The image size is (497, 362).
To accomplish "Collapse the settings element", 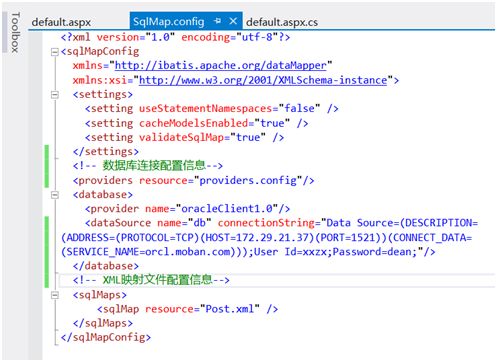I will coord(55,95).
